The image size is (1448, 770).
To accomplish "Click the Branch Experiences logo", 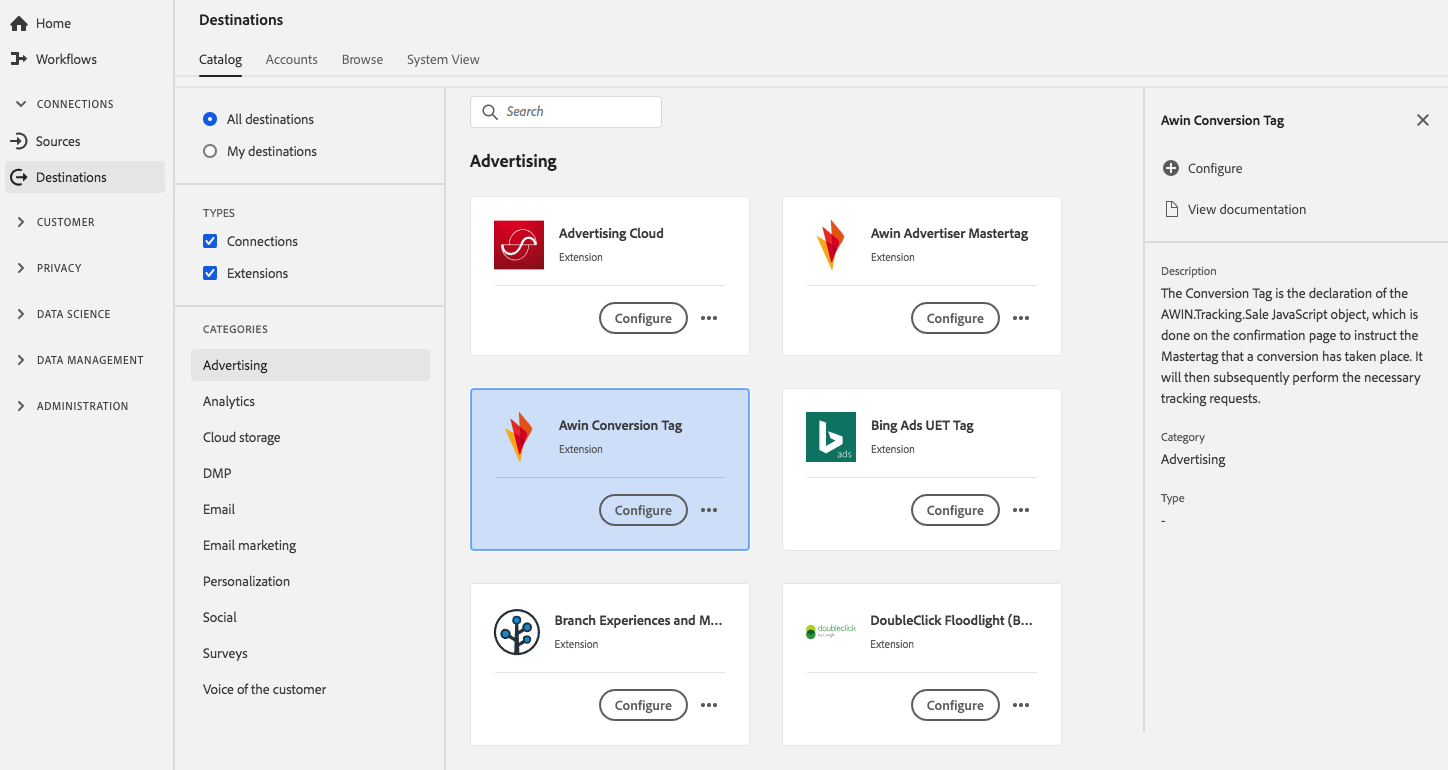I will pos(517,632).
